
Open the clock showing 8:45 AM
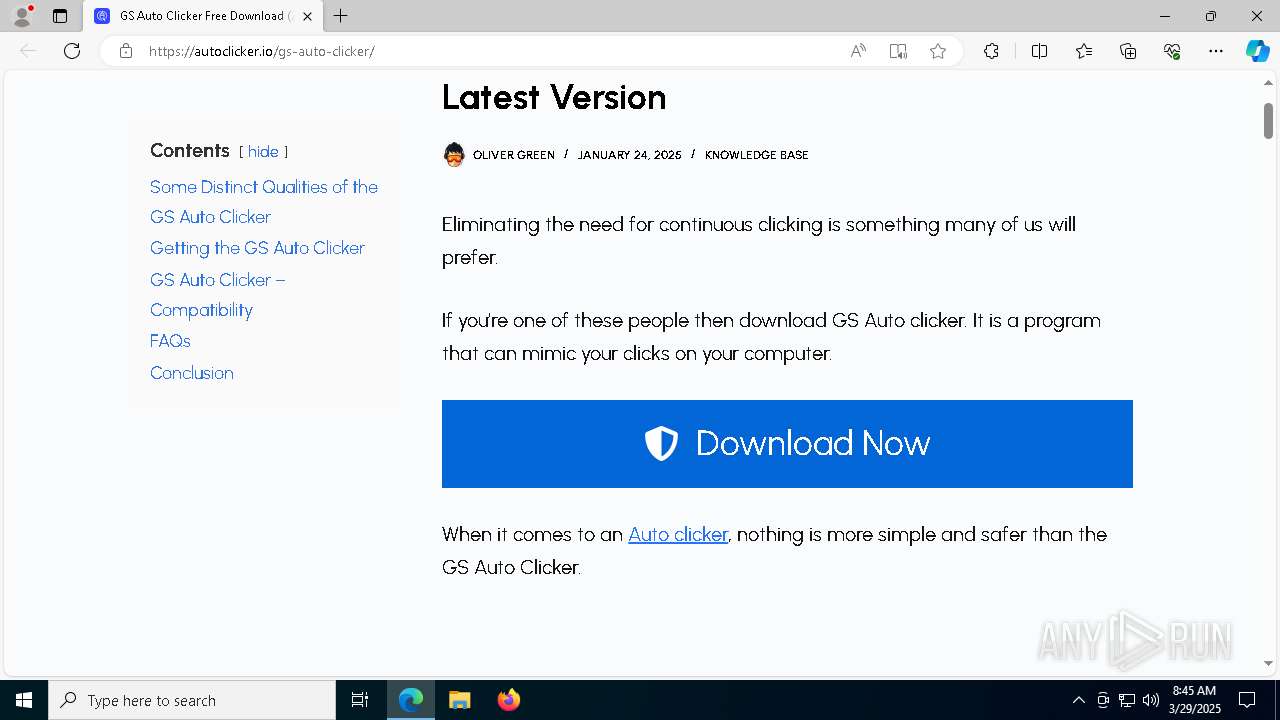1195,700
